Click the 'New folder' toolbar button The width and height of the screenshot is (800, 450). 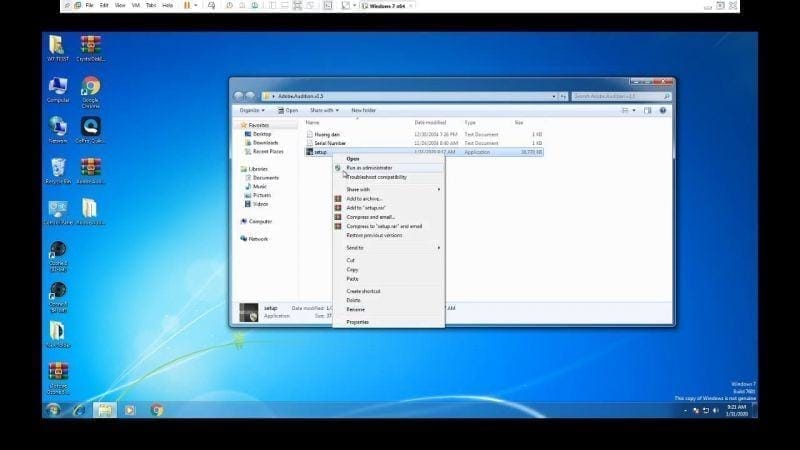(363, 110)
